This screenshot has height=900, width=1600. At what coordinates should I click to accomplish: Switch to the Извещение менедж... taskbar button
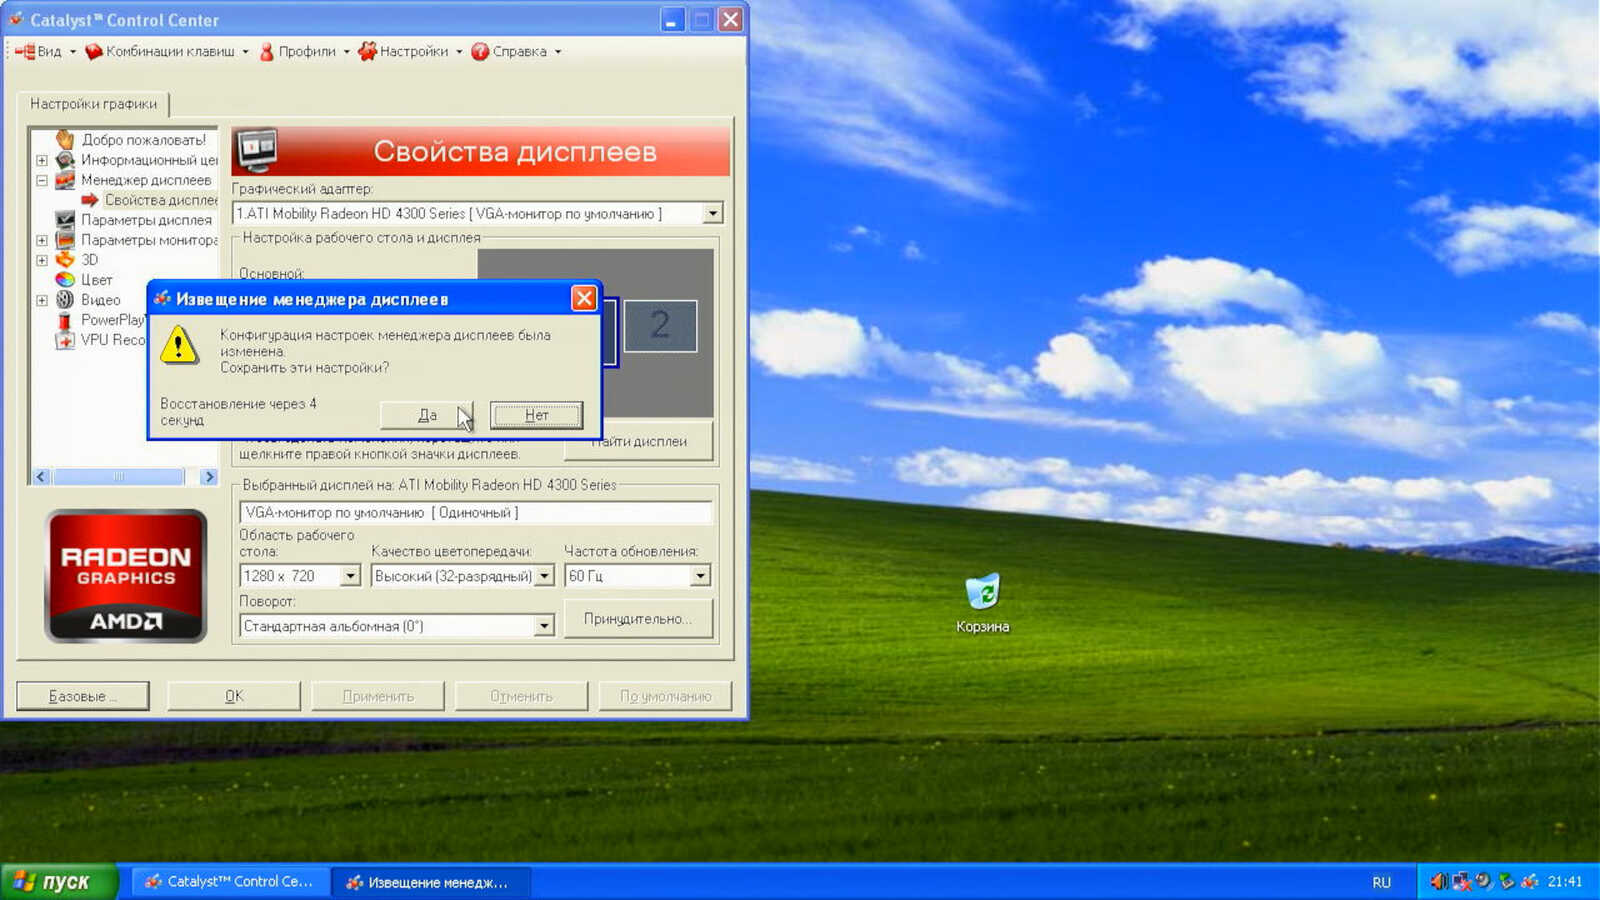(x=430, y=882)
